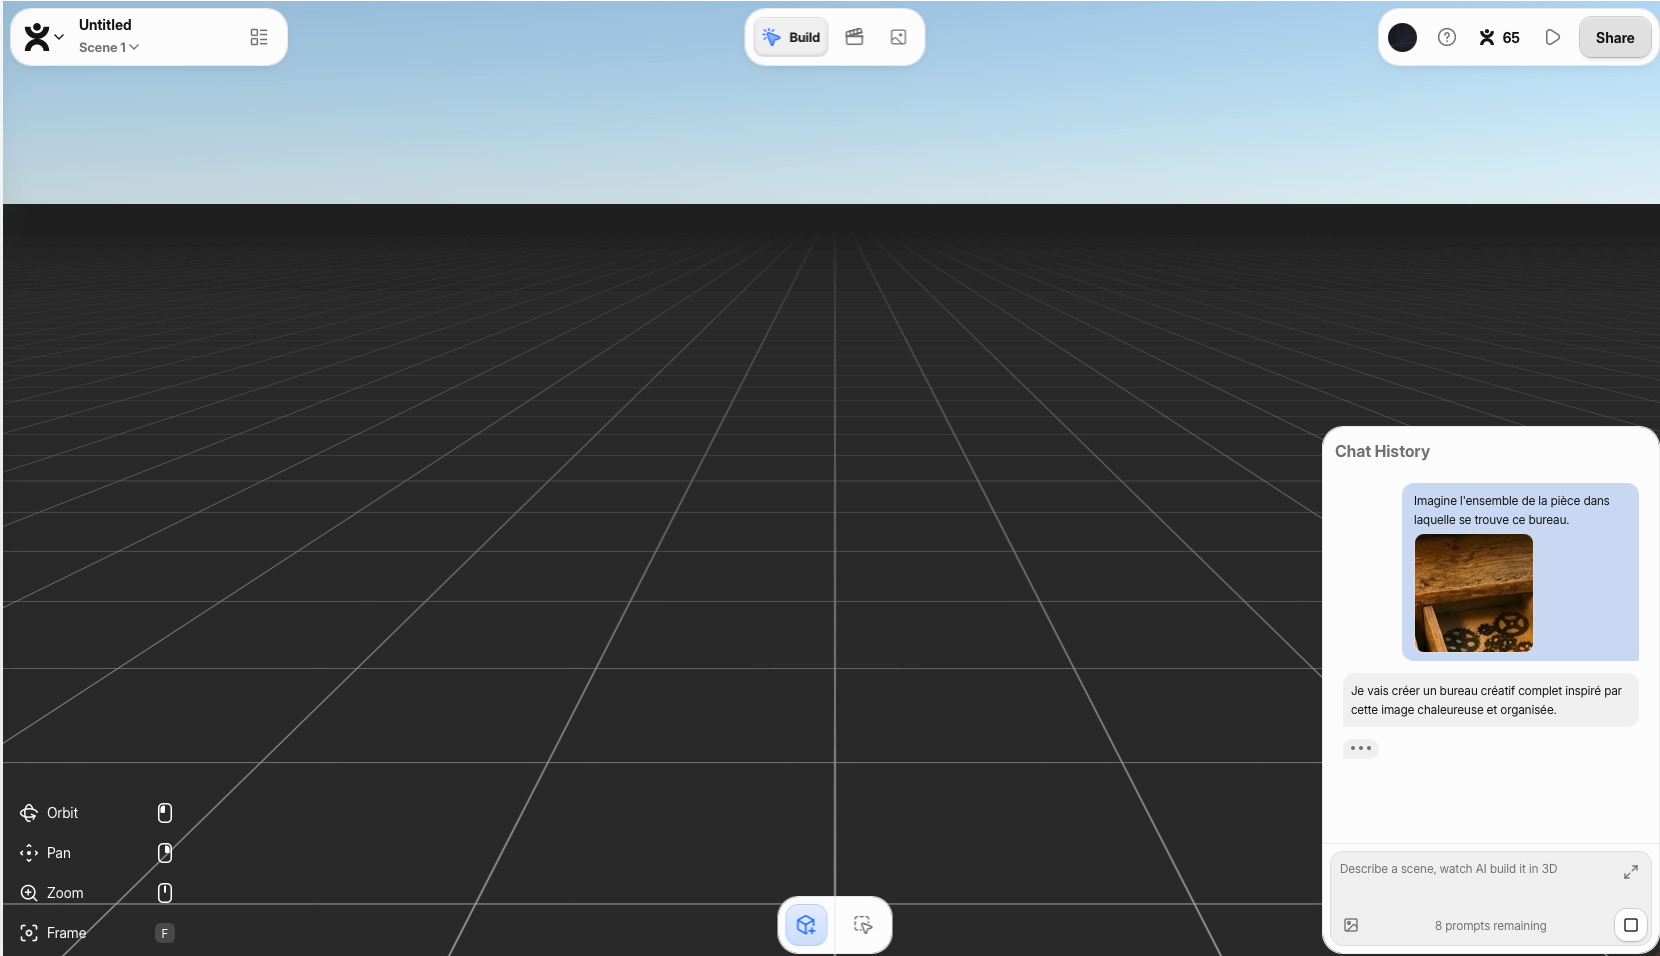Open the wooden desk image thumbnail
This screenshot has width=1660, height=956.
click(1473, 593)
